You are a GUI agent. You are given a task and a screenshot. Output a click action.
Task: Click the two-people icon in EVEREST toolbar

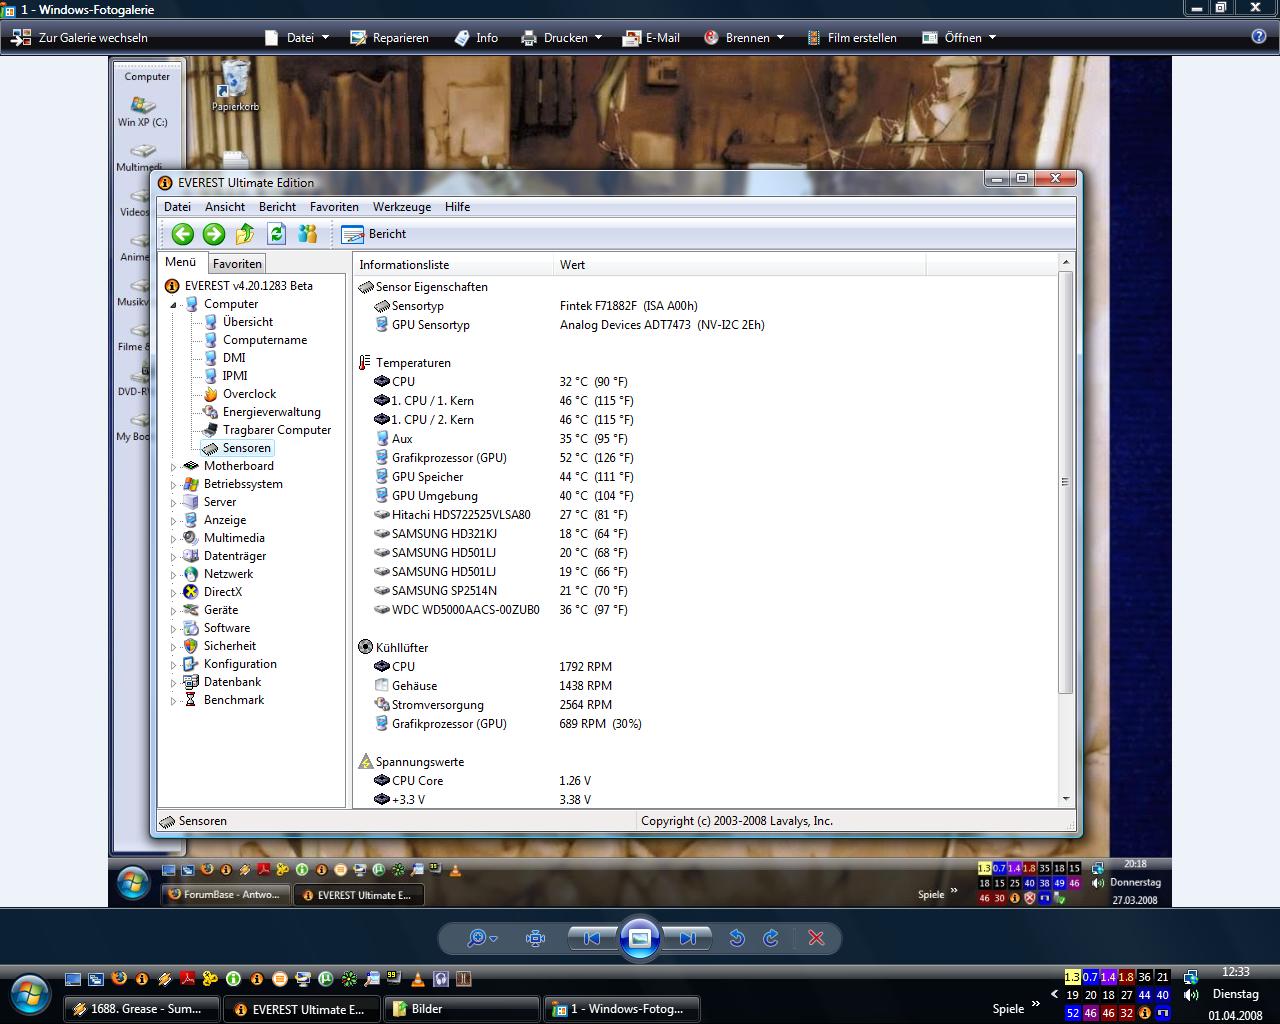tap(308, 234)
